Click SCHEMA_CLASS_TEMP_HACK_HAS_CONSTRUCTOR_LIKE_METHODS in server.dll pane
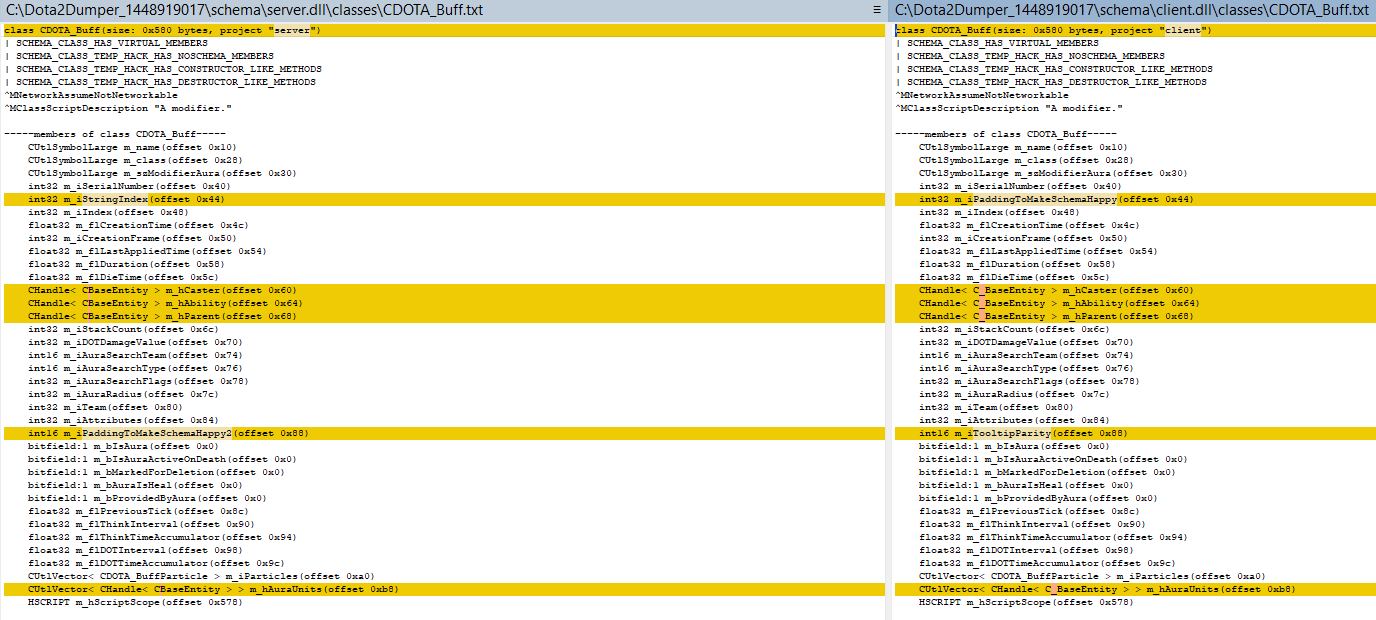Viewport: 1376px width, 620px height. 169,69
